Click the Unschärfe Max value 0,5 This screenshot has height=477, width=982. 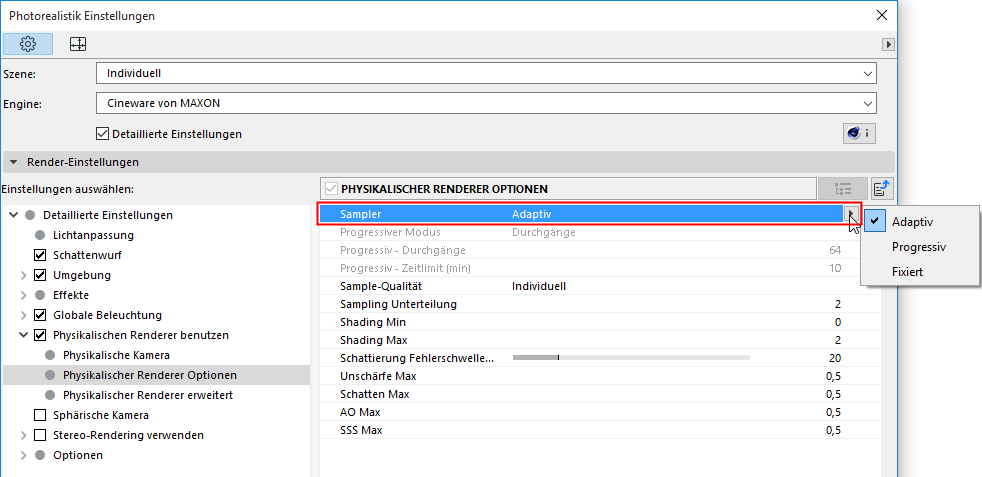[x=833, y=376]
